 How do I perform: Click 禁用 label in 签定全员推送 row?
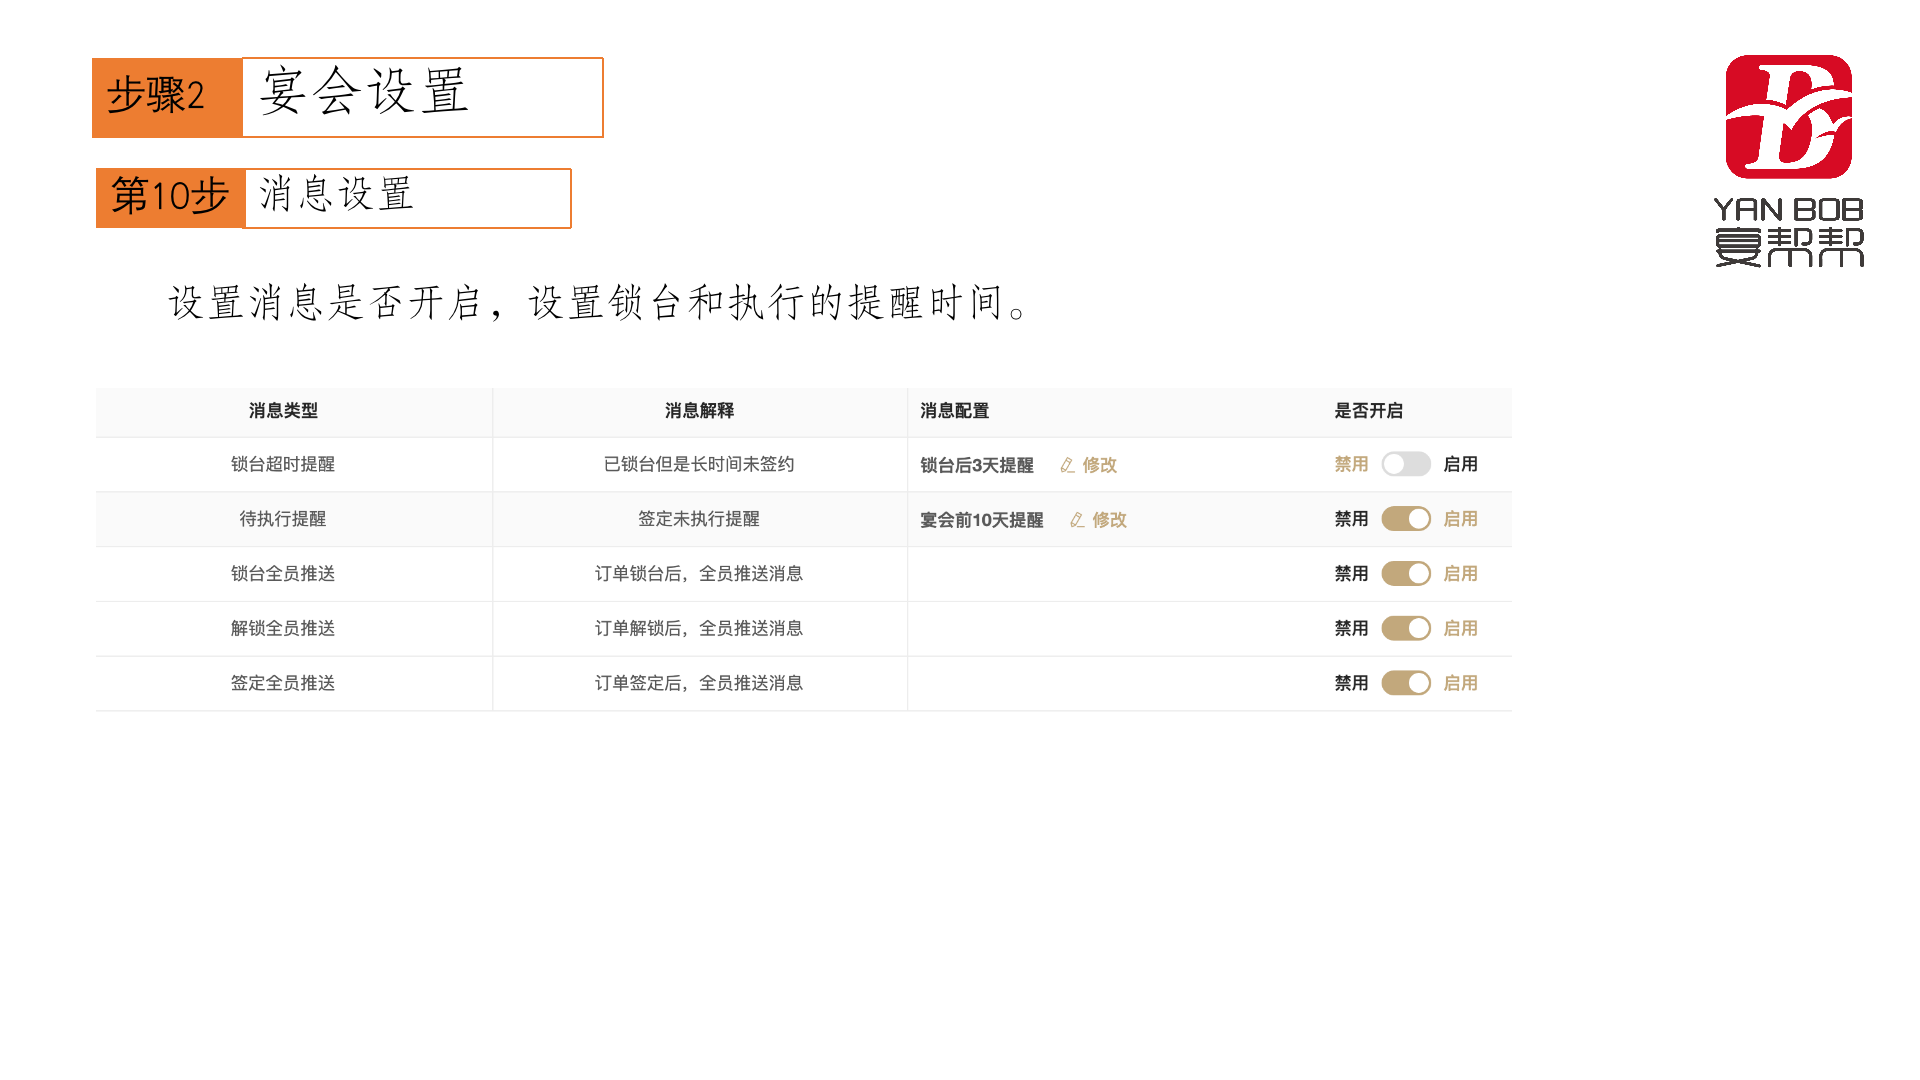click(1351, 683)
